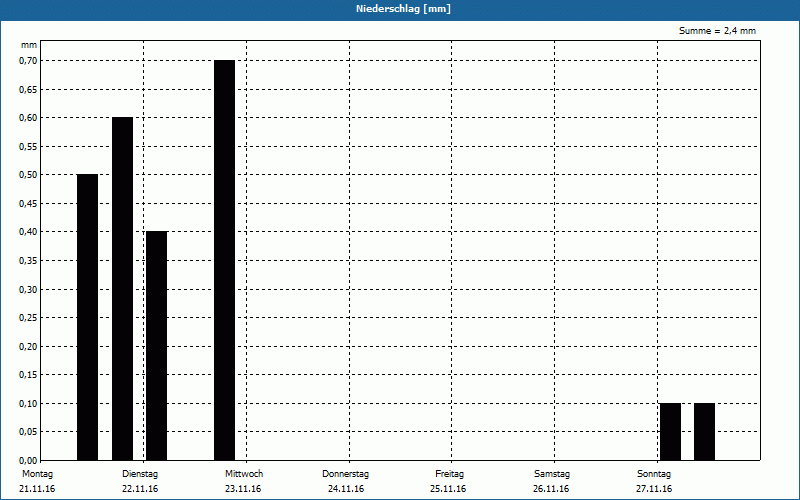
Task: Click the 0,45 y-axis value
Action: point(28,204)
